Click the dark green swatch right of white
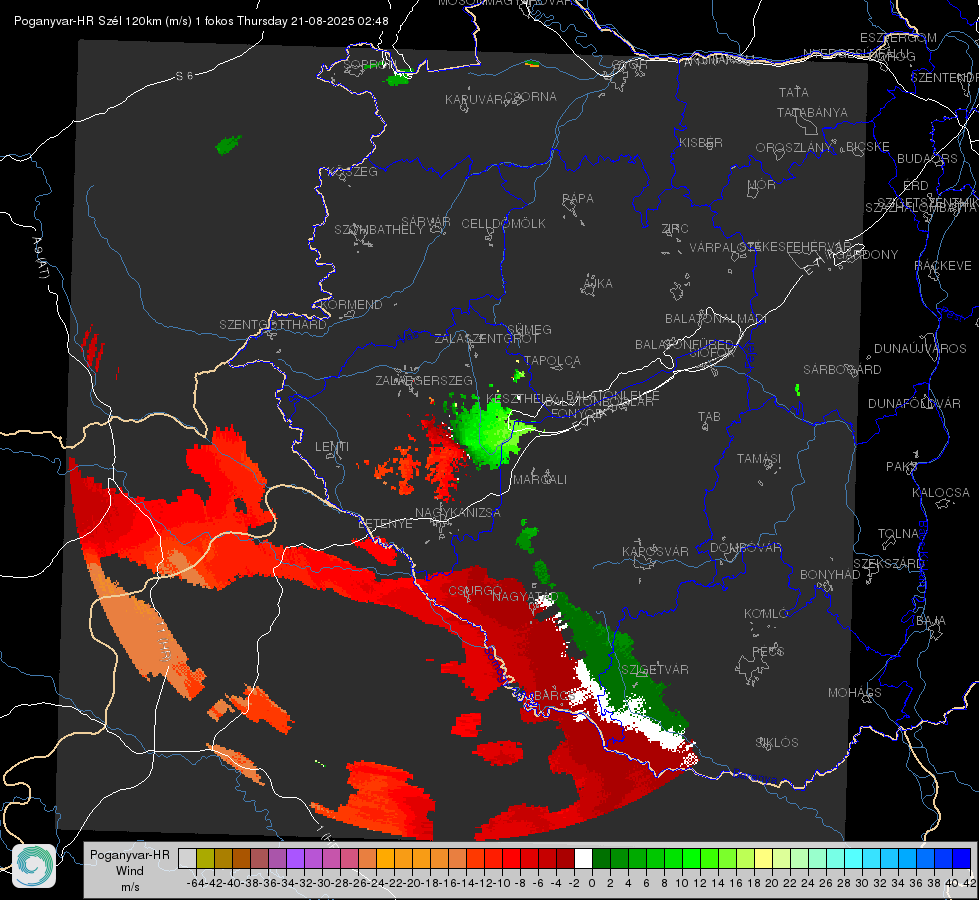Screen dimensions: 979x900 (601, 858)
